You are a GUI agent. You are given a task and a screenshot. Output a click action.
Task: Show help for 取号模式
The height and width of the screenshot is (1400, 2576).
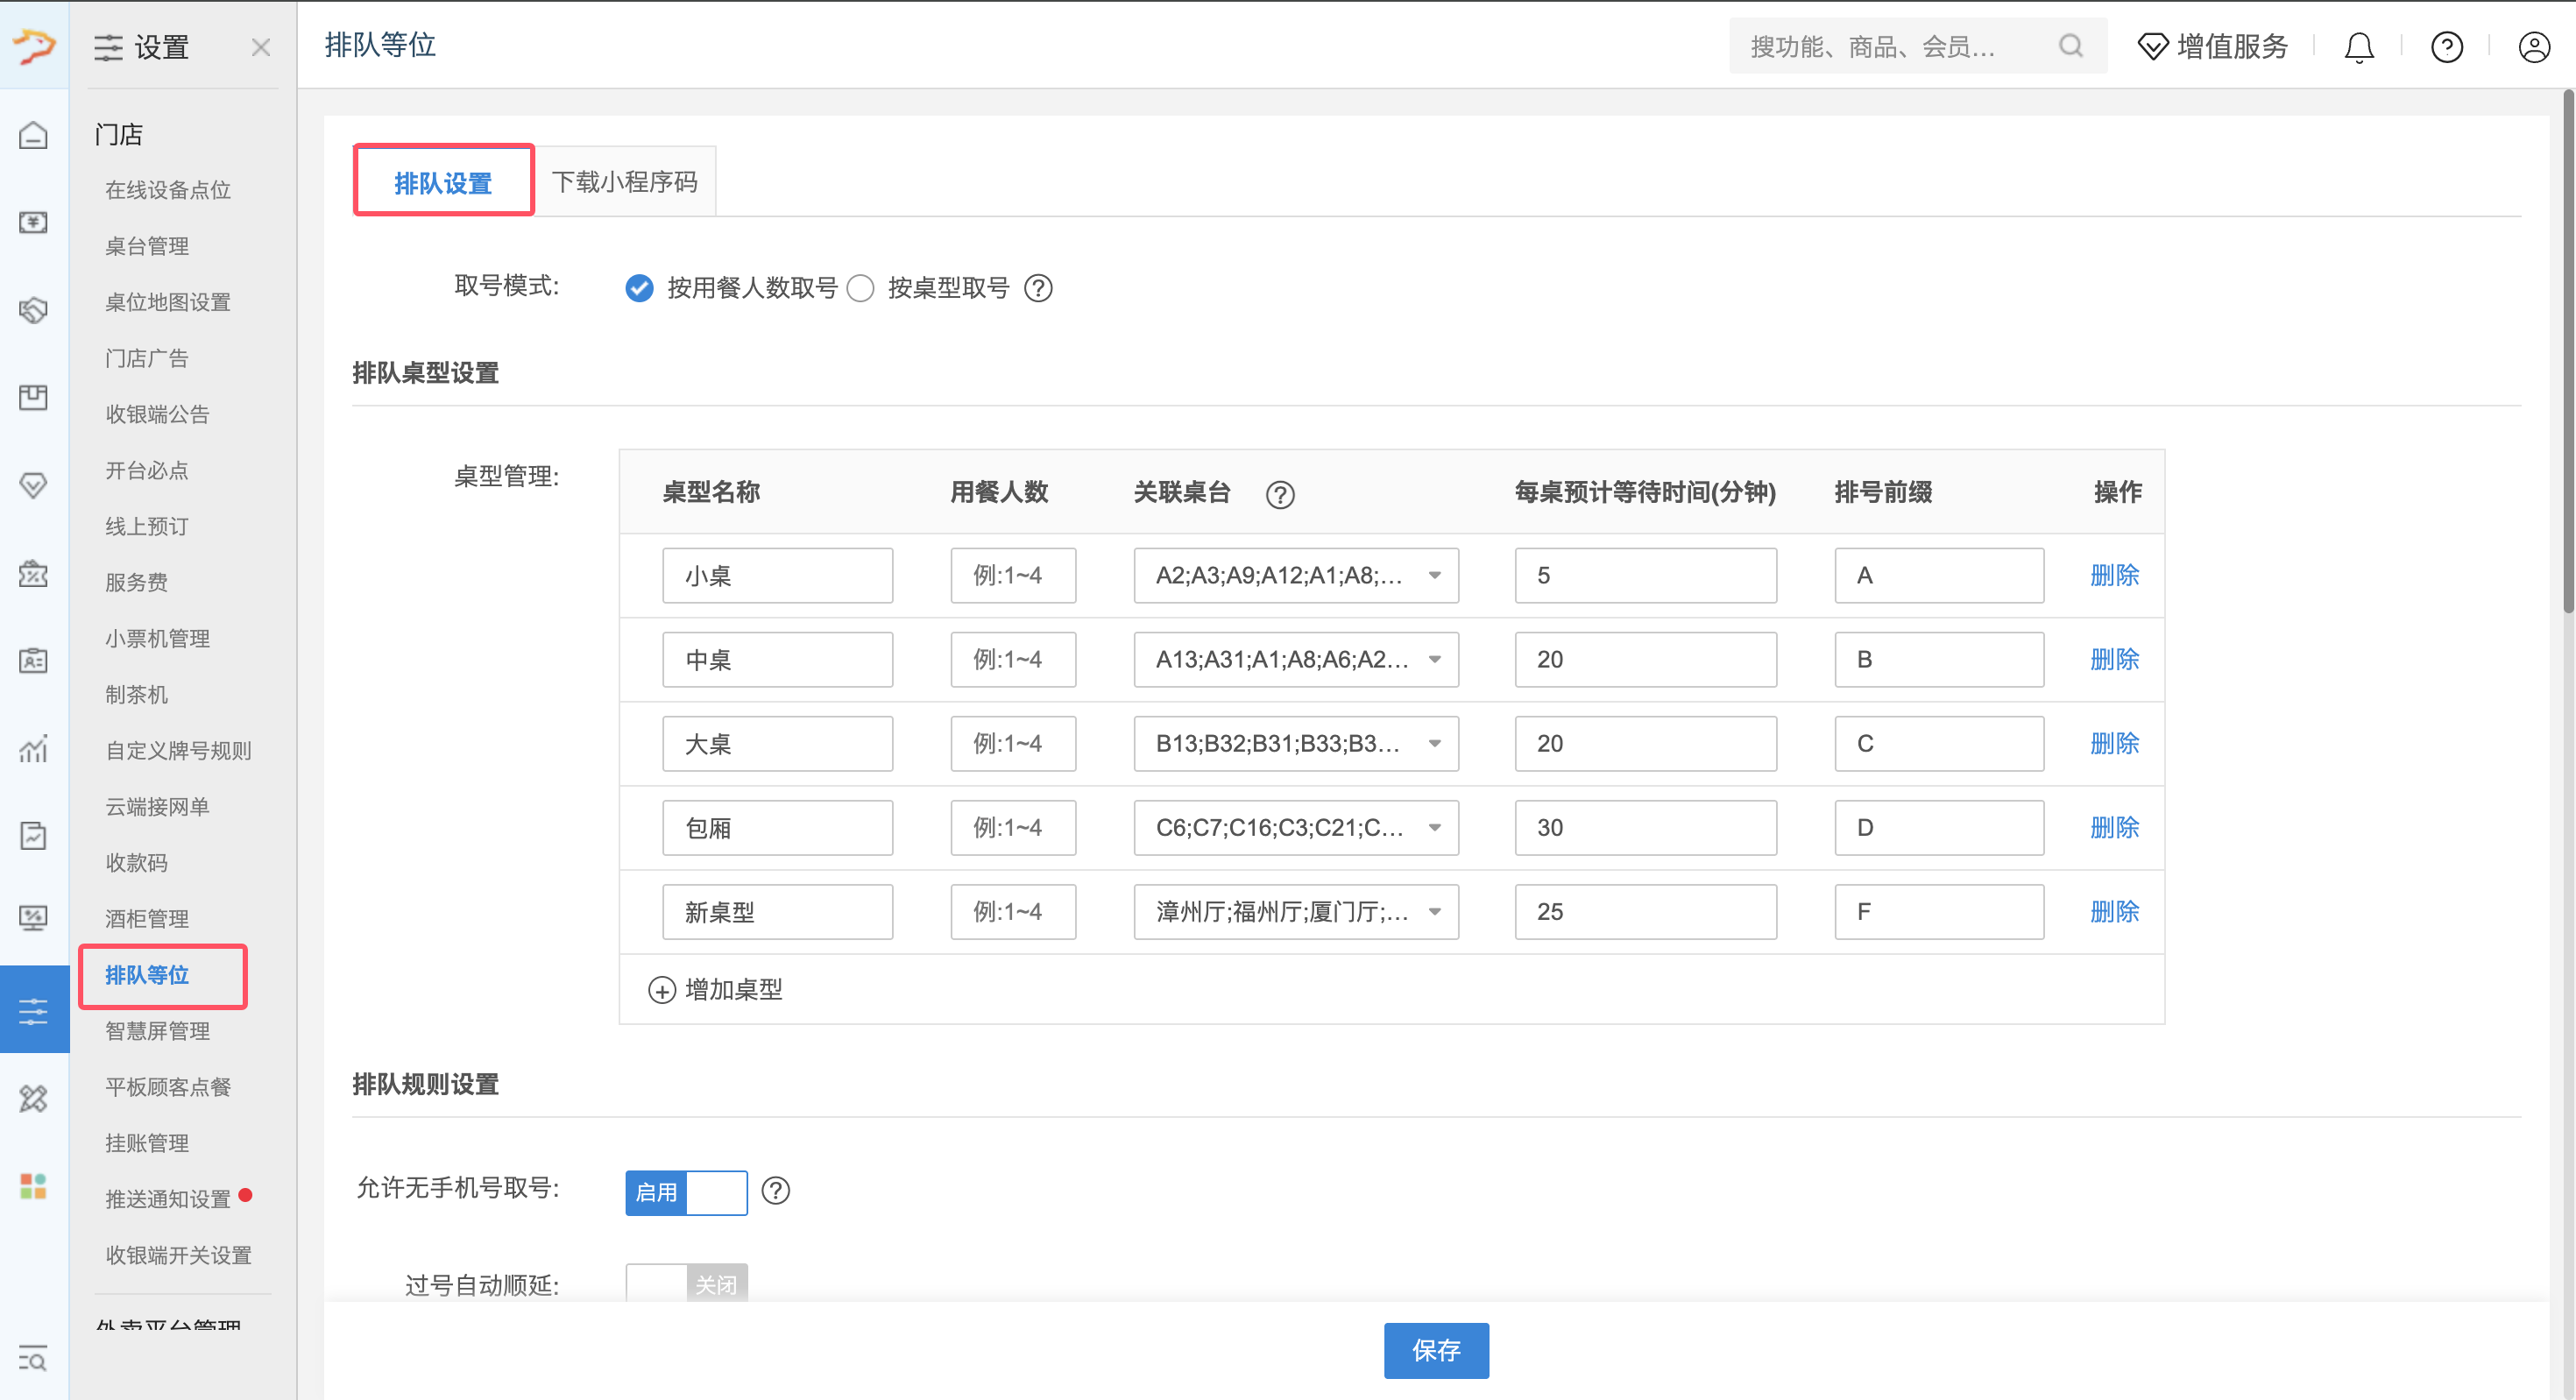[x=1039, y=288]
